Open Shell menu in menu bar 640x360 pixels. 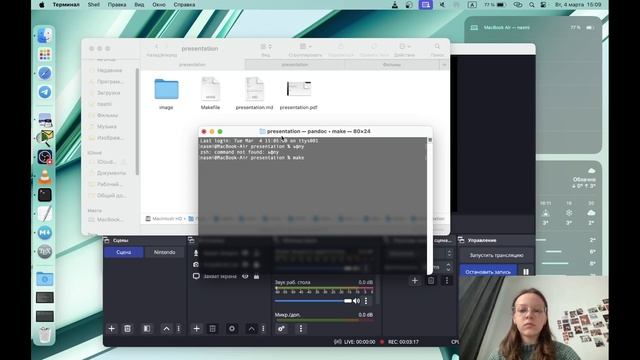pos(93,4)
